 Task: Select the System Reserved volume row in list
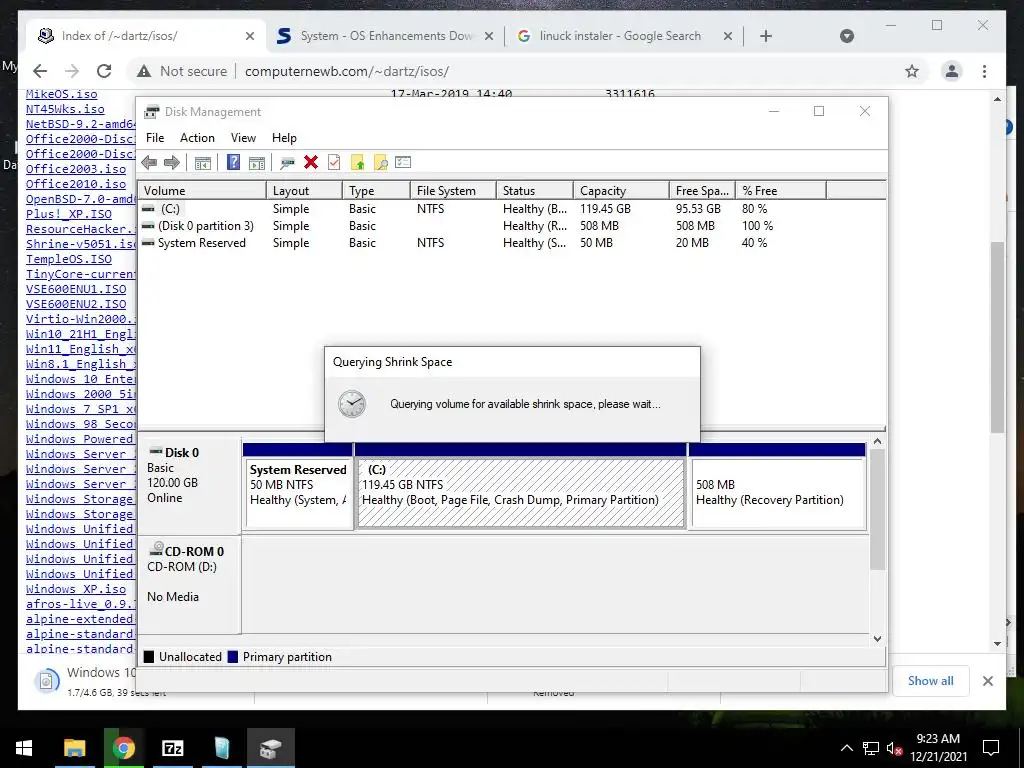[x=511, y=243]
